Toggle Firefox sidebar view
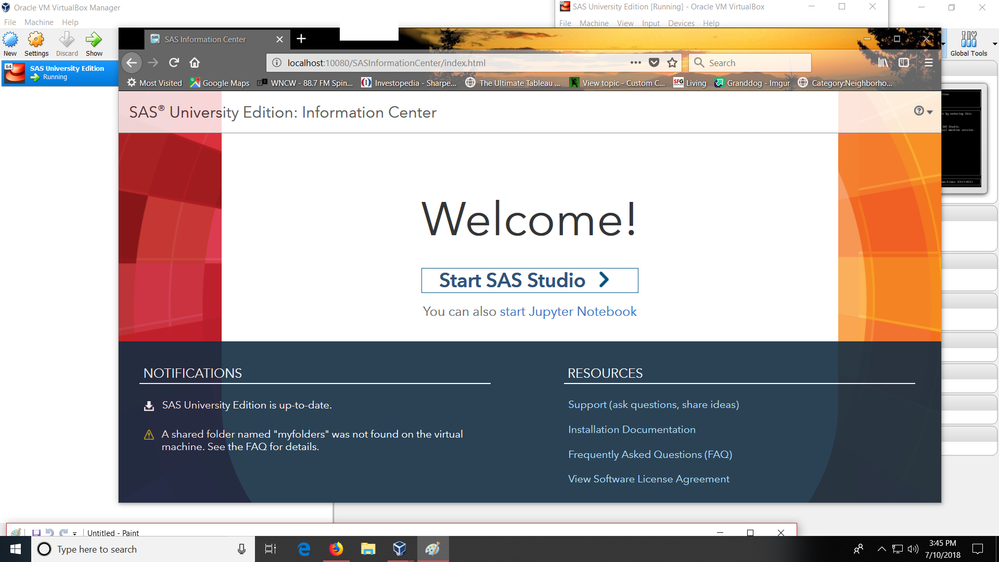The image size is (999, 562). point(903,62)
